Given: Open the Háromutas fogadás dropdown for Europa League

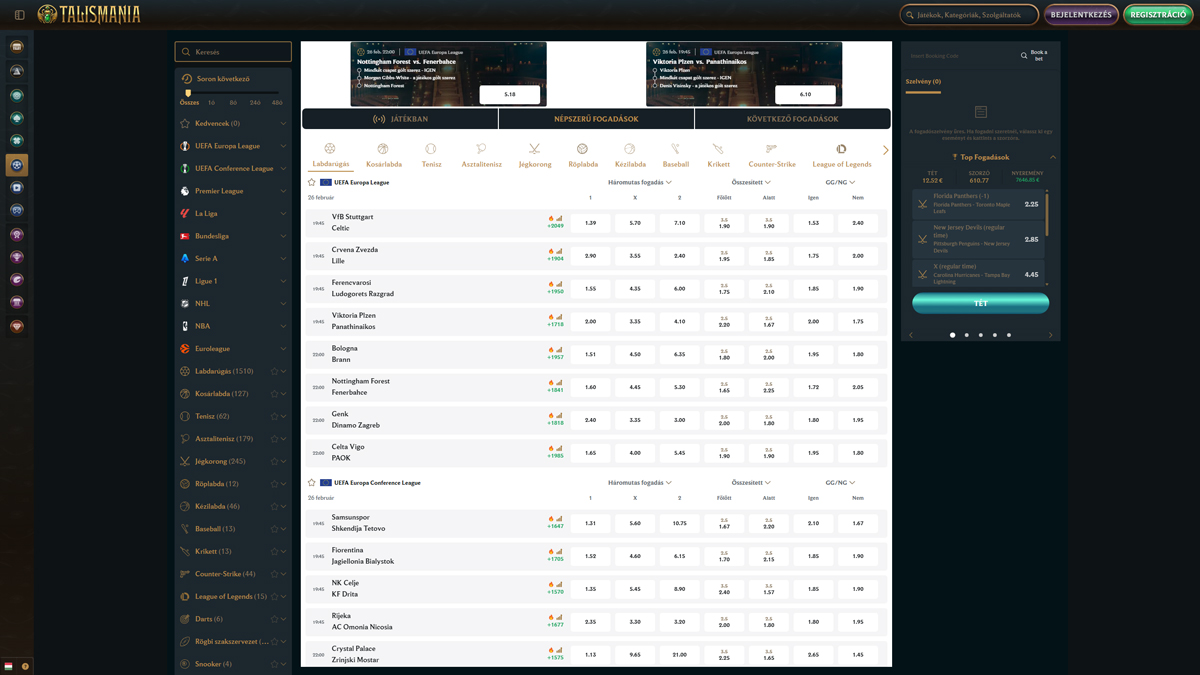Looking at the screenshot, I should pyautogui.click(x=640, y=183).
